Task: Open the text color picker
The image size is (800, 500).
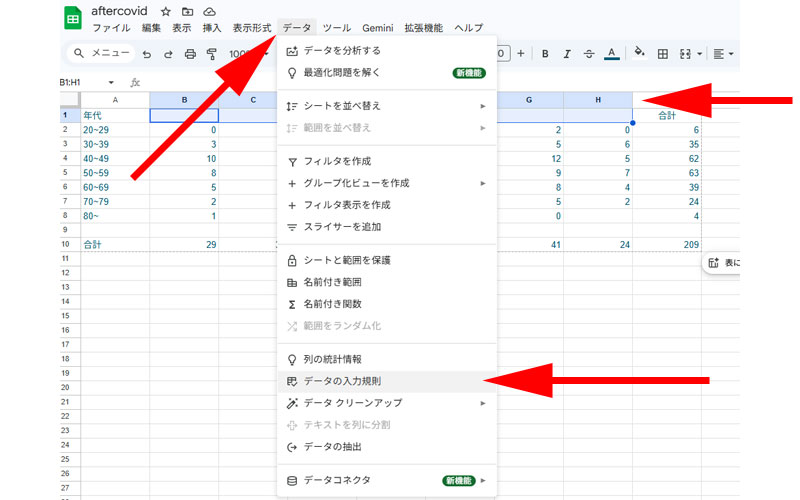Action: coord(611,54)
